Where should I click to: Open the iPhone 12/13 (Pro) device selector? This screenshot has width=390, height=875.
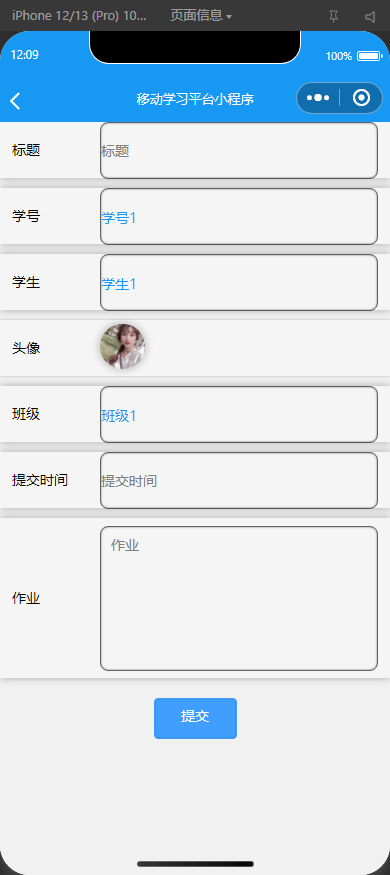(x=79, y=16)
